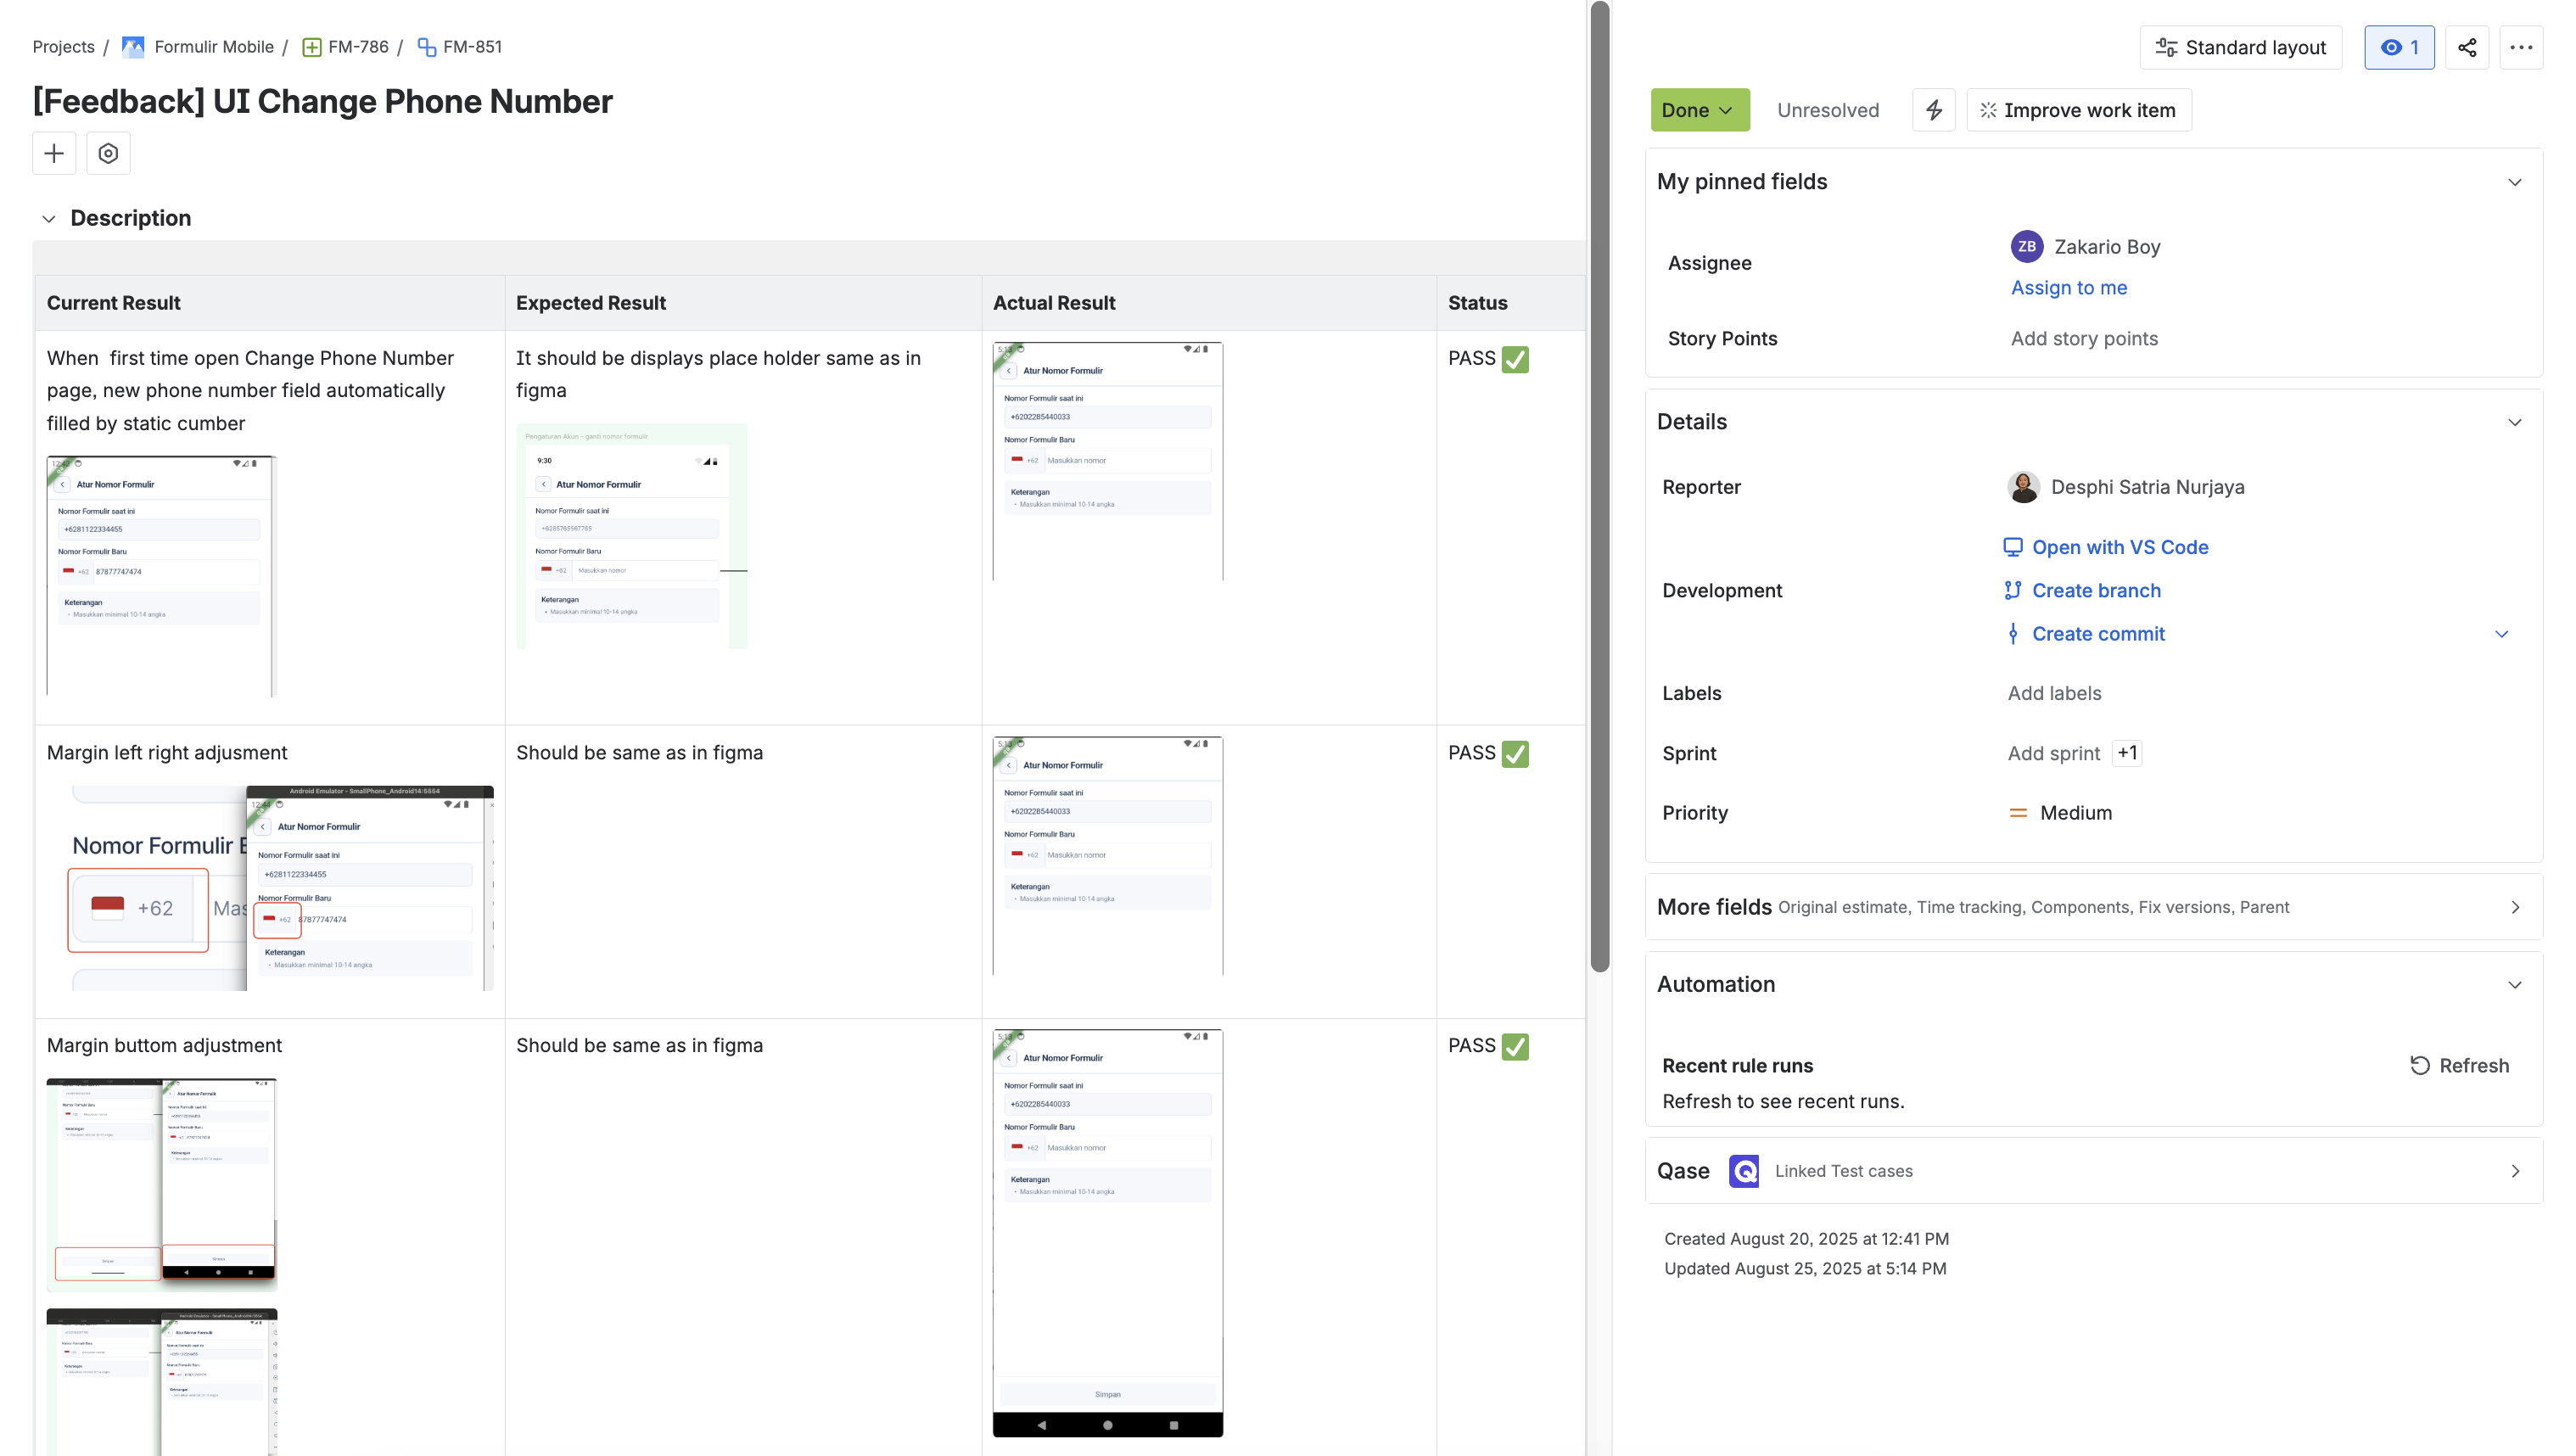Click the Create branch icon
Viewport: 2576px width, 1456px height.
coord(2013,590)
